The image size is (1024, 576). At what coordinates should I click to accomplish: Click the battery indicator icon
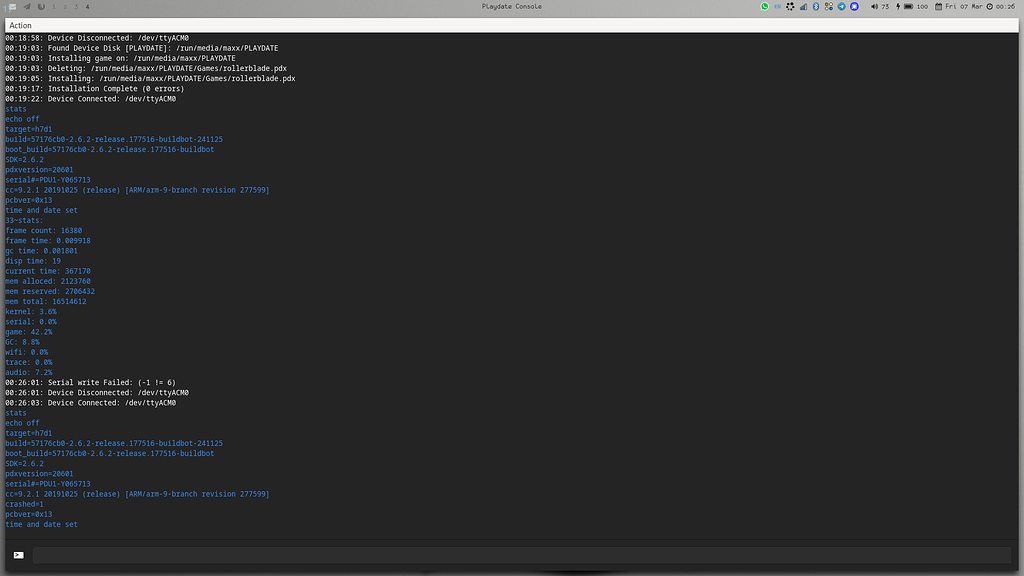click(908, 7)
